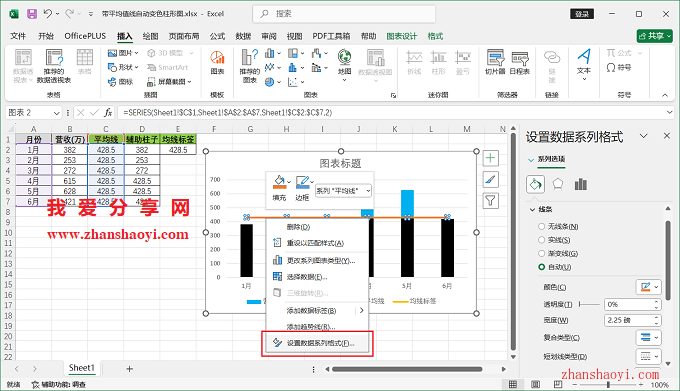Switch to Page Break Preview view icon

pos(558,384)
